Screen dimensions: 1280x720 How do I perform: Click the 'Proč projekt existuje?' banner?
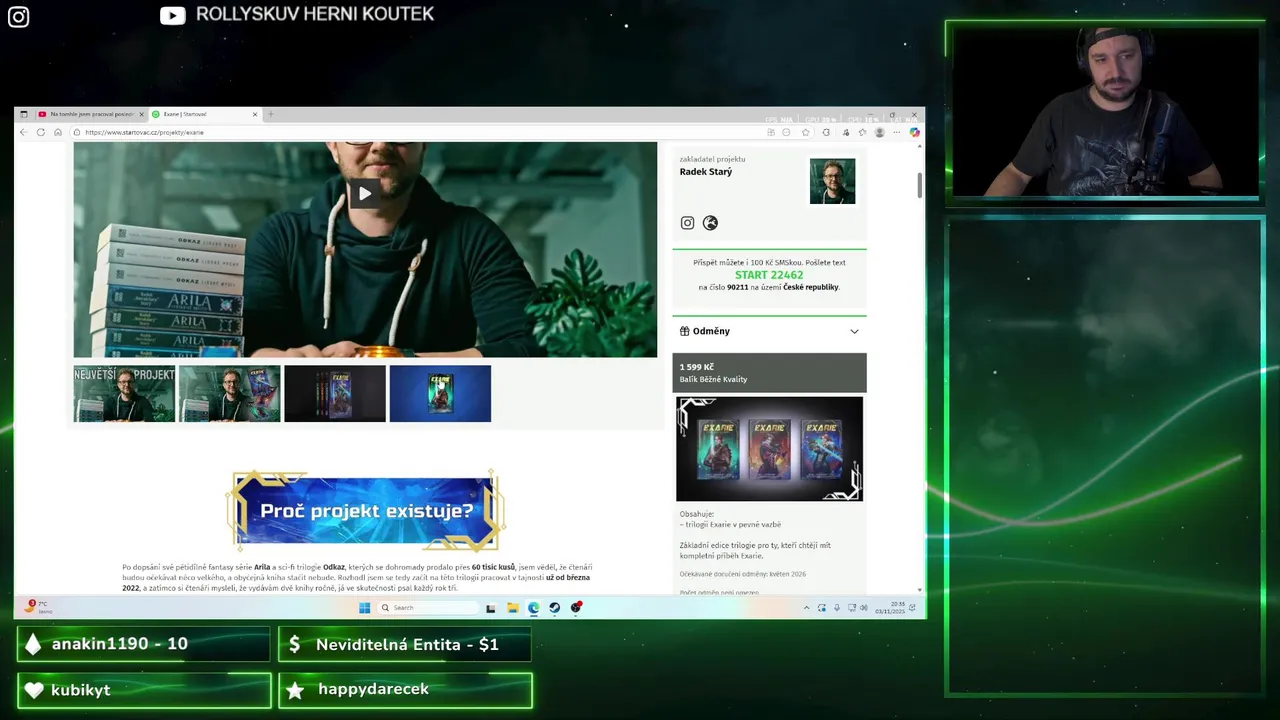366,510
